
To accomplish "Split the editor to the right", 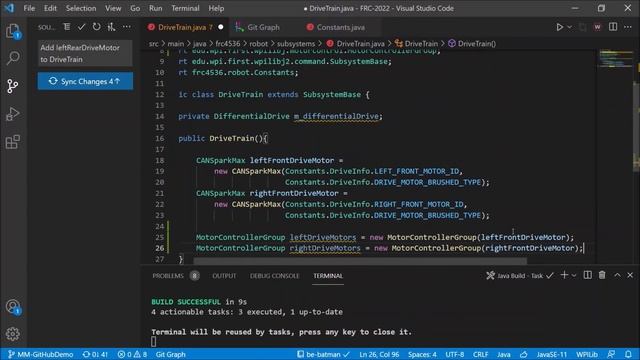I will [613, 27].
